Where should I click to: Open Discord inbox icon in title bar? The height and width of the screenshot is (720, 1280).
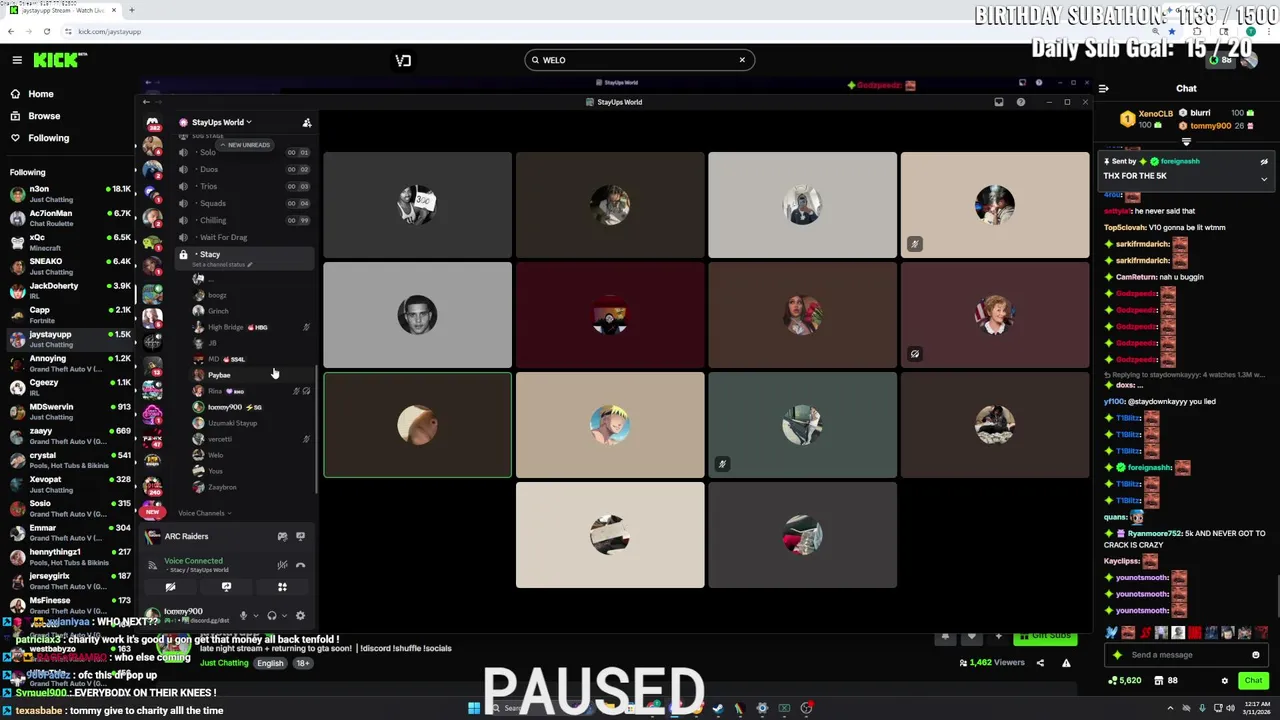[998, 102]
